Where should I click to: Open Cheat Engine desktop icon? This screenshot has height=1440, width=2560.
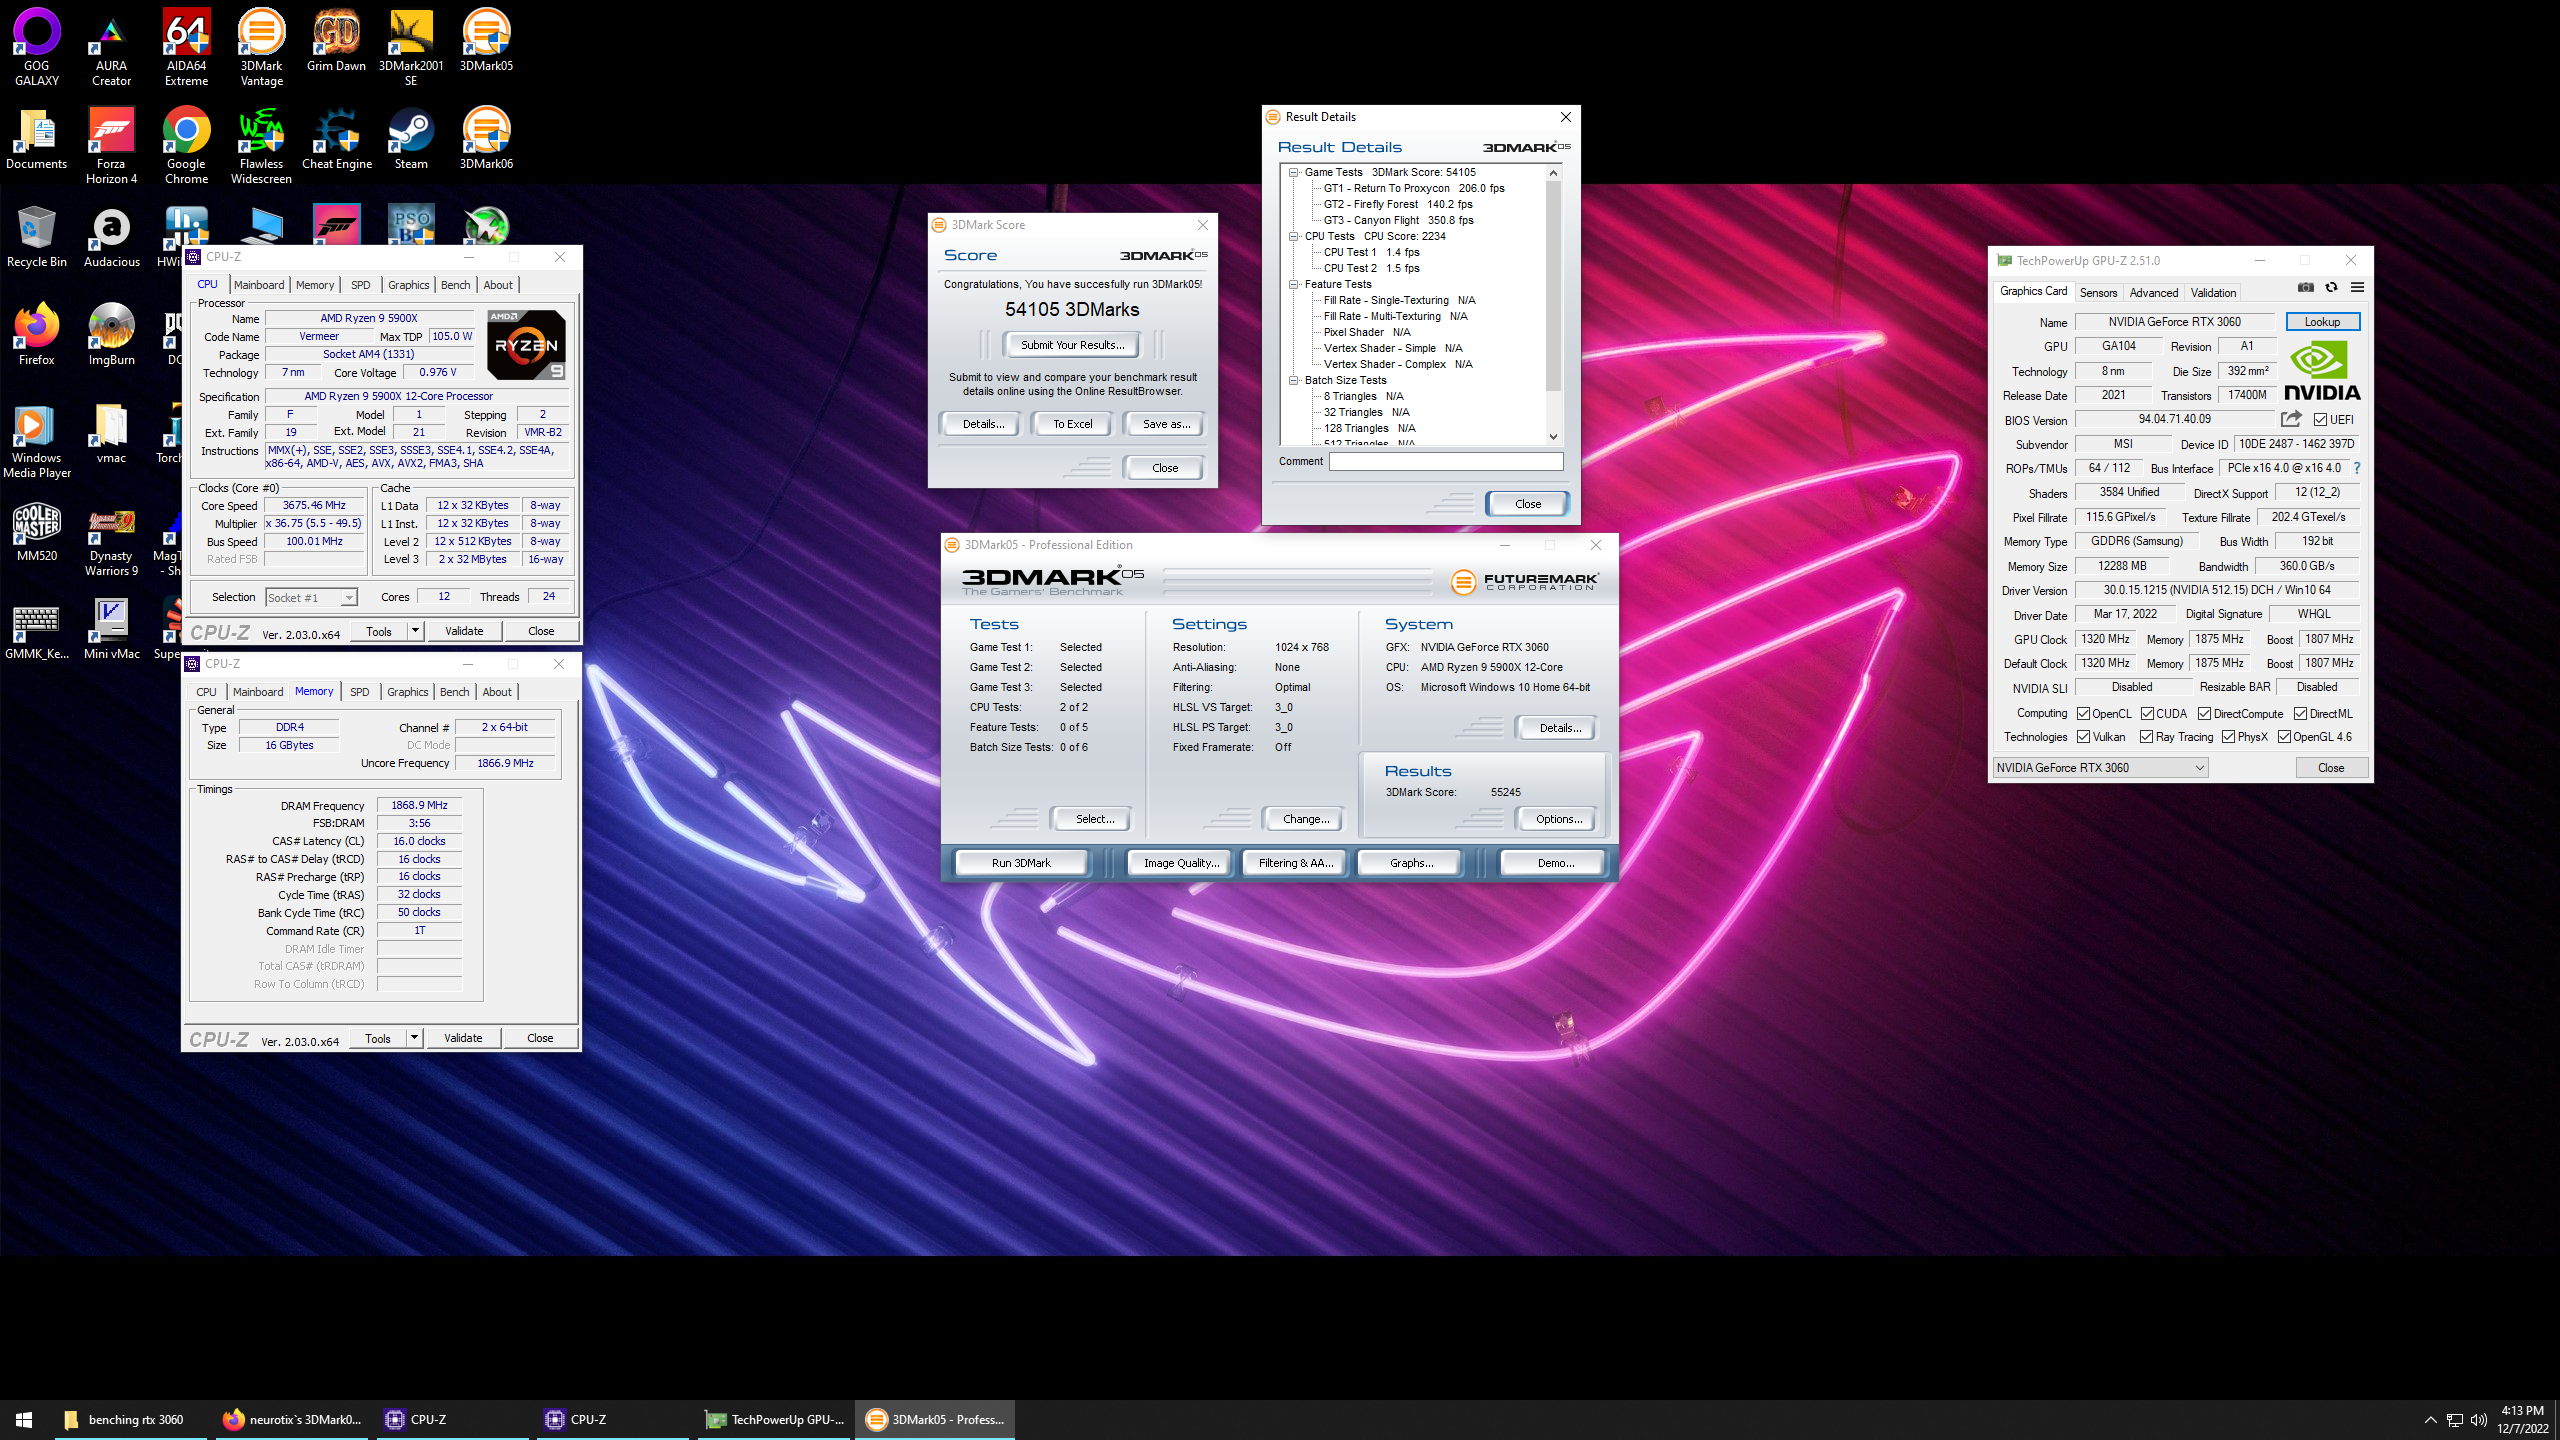click(x=336, y=138)
